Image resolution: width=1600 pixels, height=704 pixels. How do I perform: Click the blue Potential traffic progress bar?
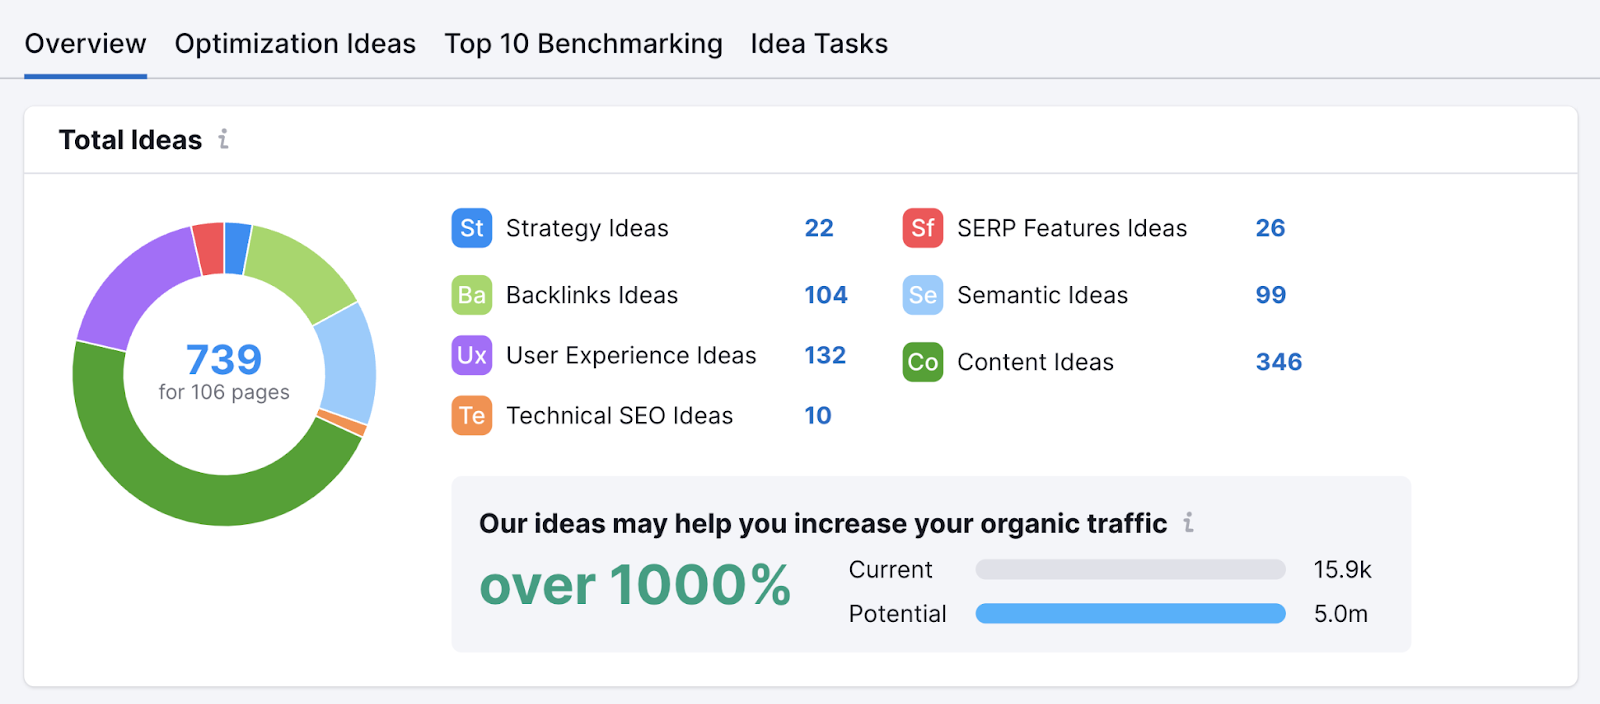coord(1130,613)
